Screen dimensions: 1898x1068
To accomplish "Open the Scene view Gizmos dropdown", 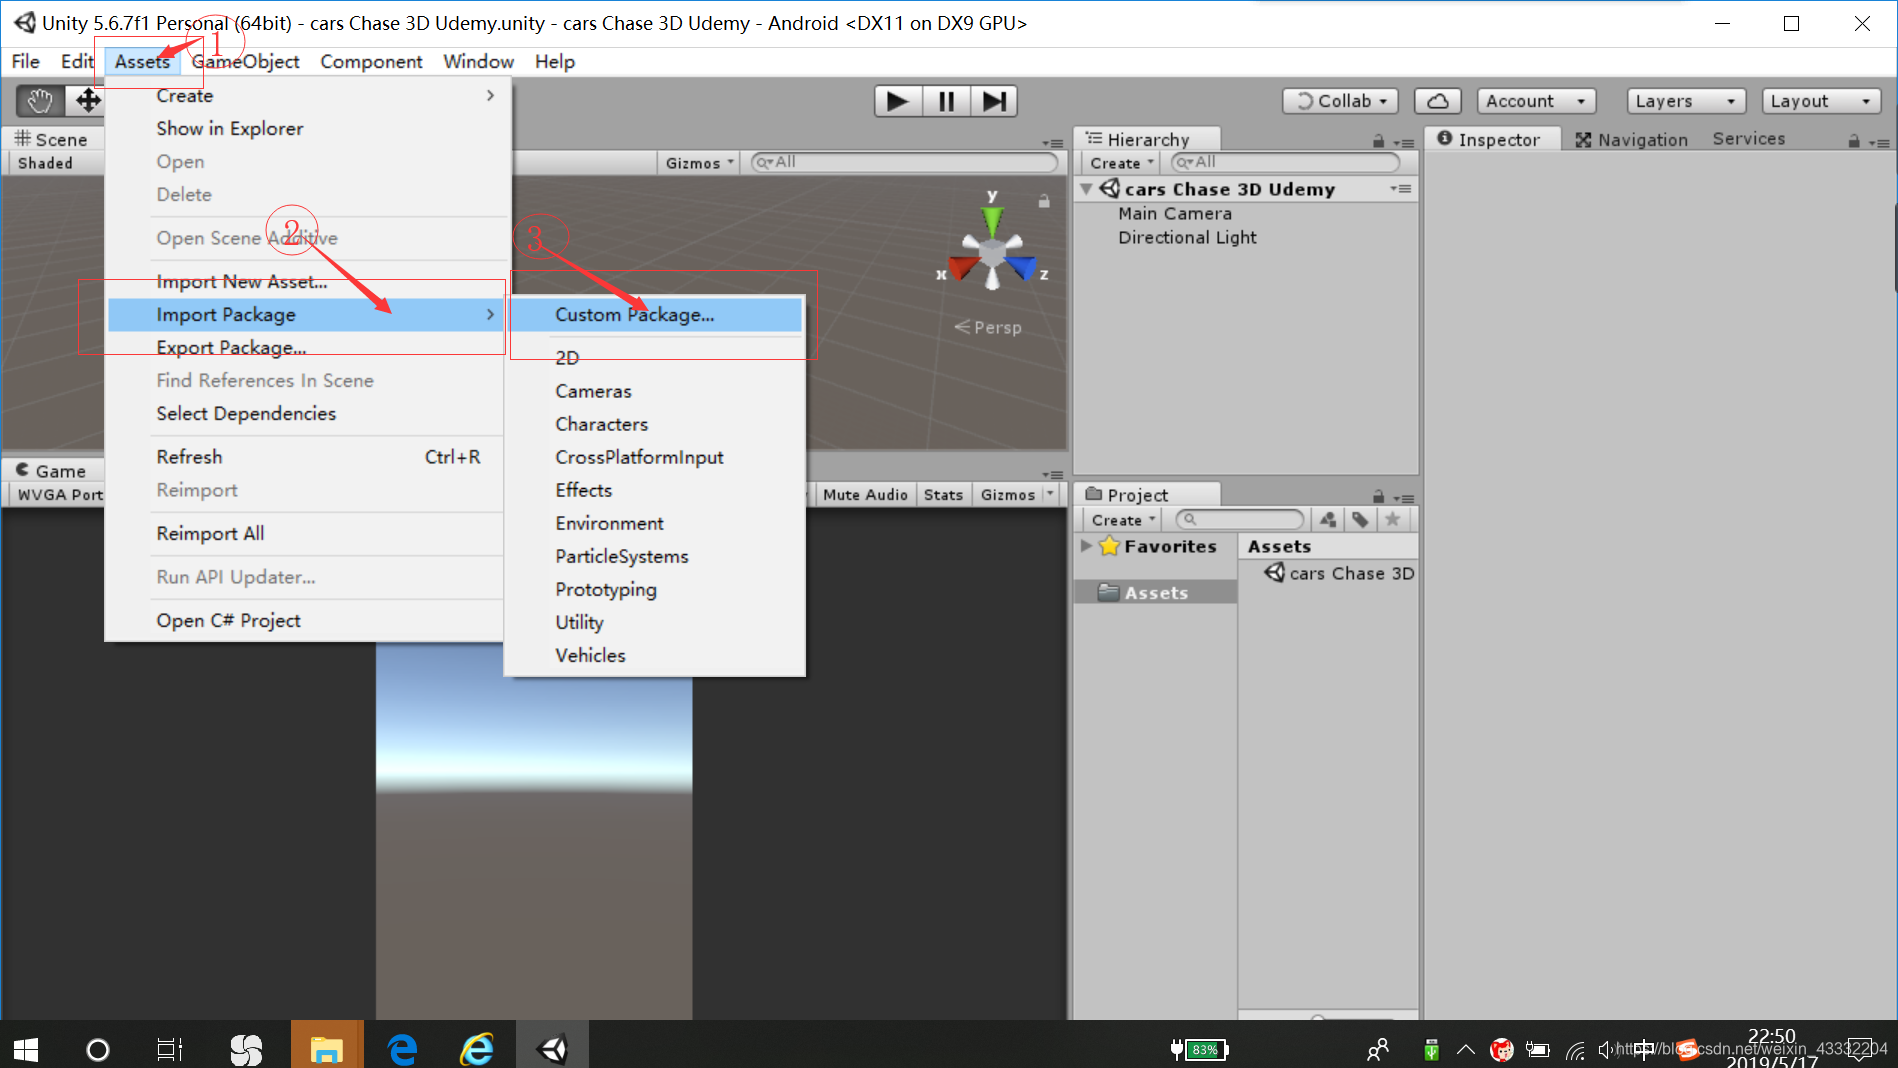I will pos(699,163).
